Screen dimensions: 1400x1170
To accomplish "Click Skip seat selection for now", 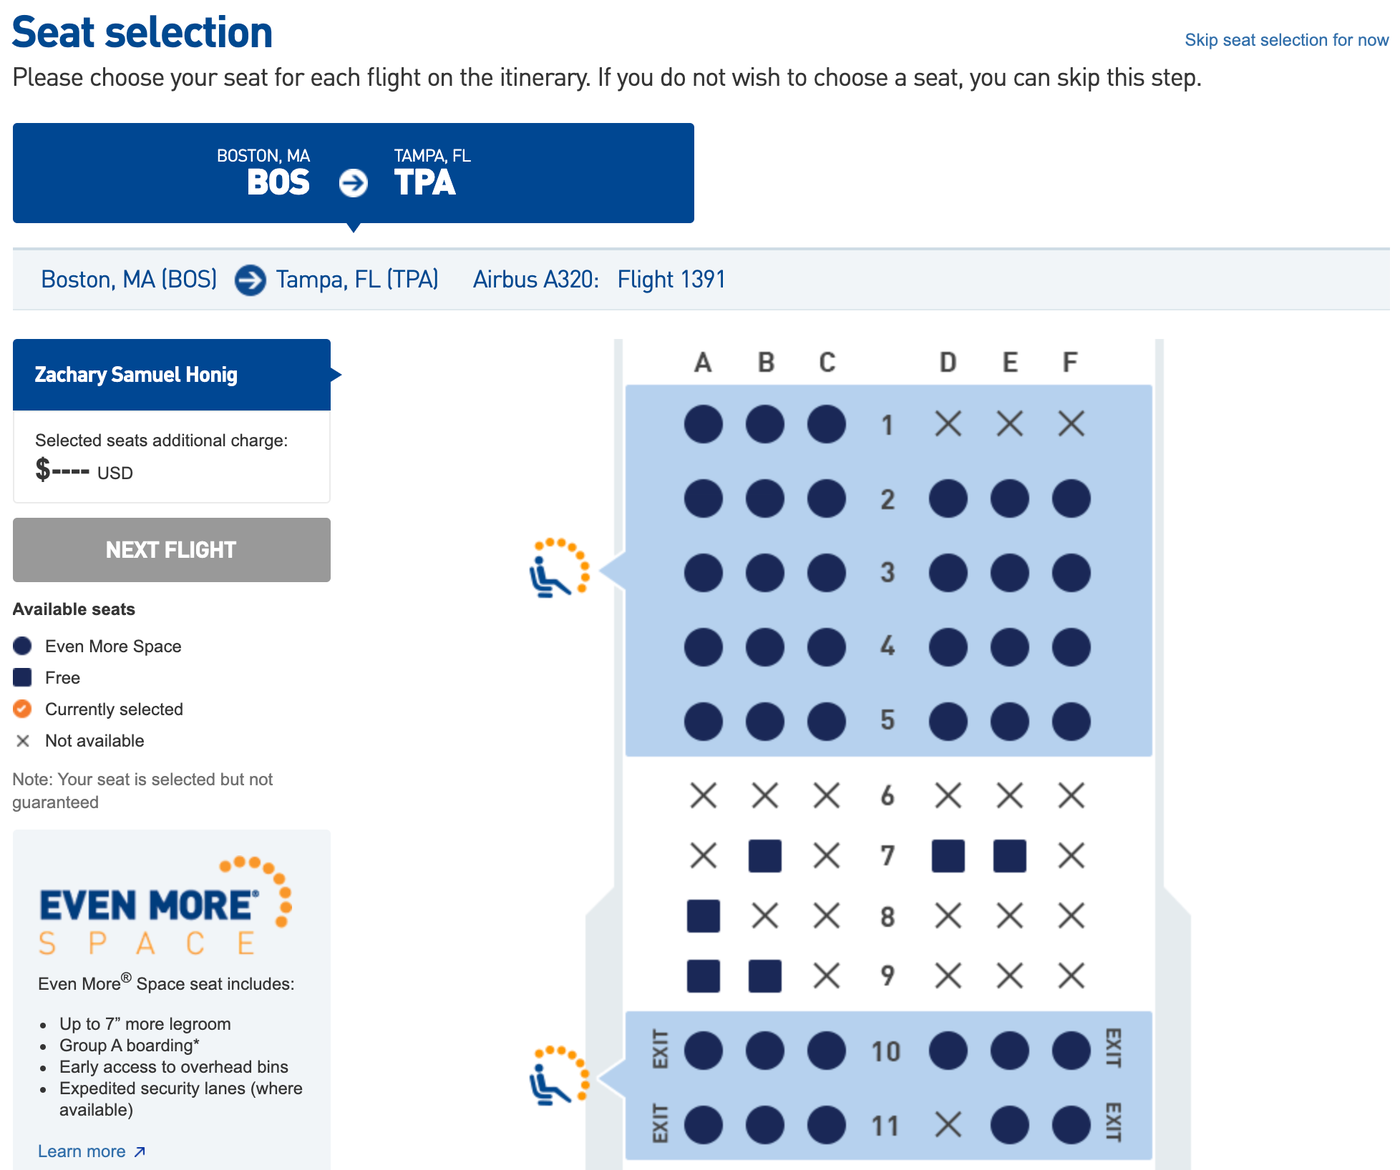I will [1286, 40].
